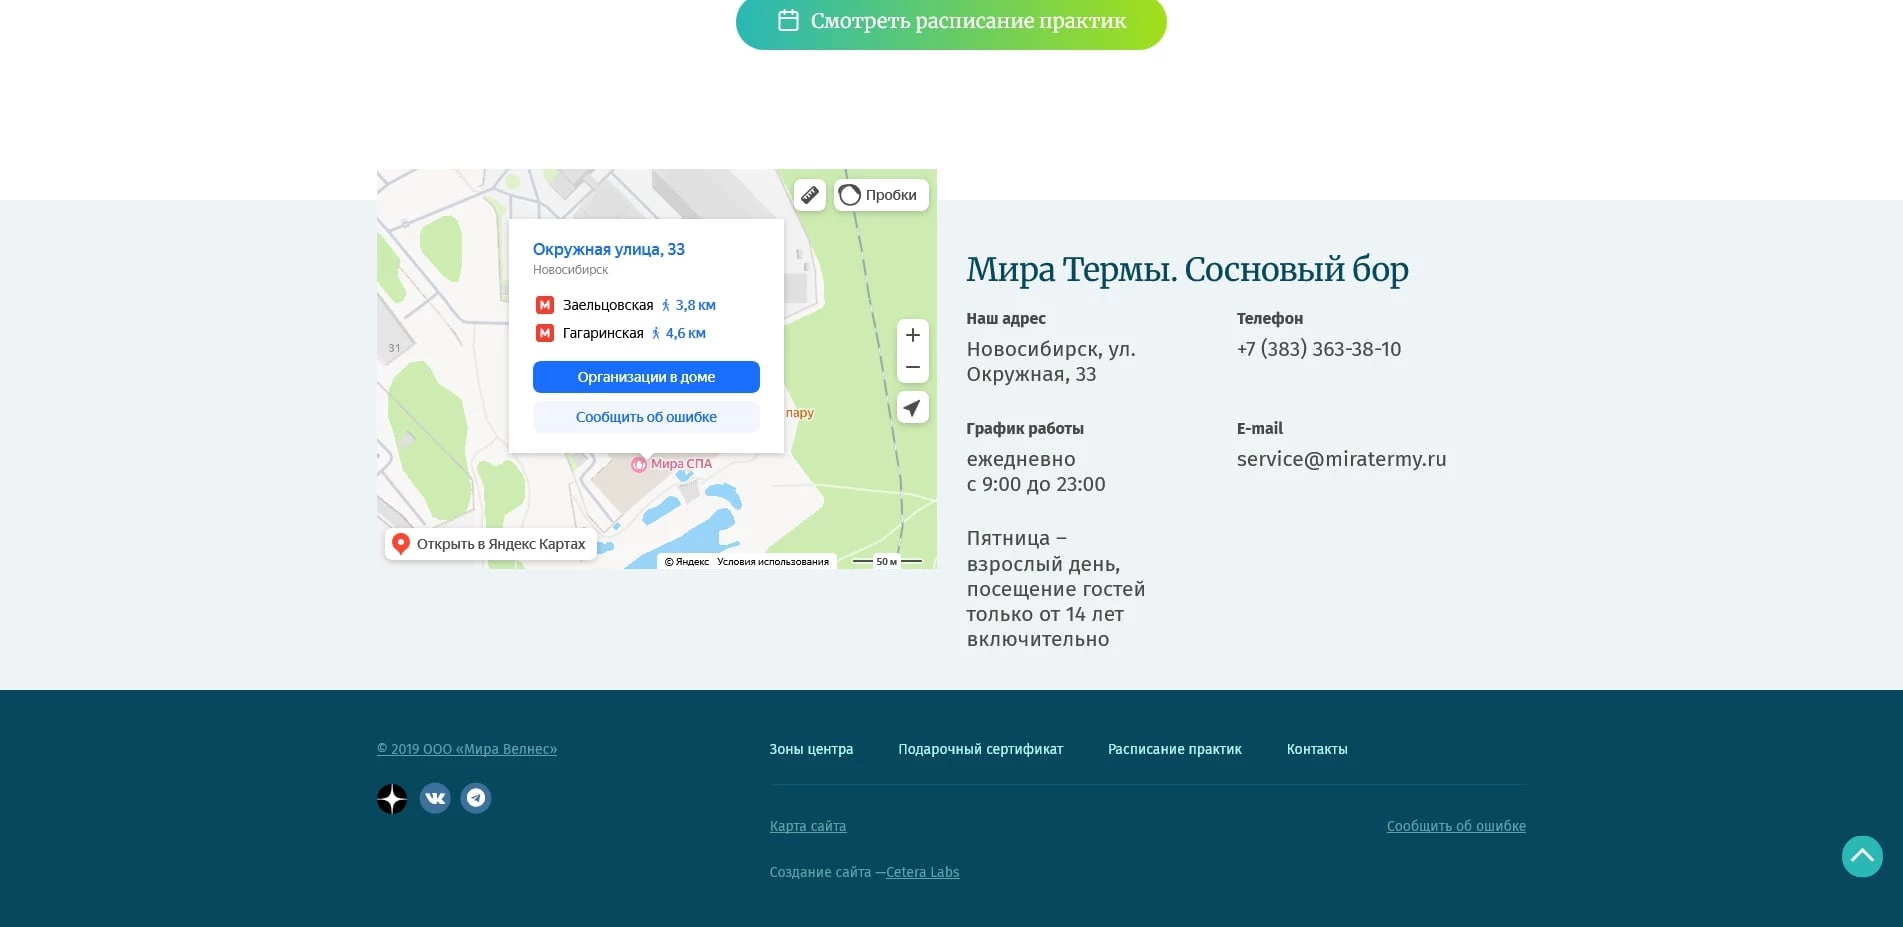Open Открыть в Яндекс Картах

click(490, 543)
